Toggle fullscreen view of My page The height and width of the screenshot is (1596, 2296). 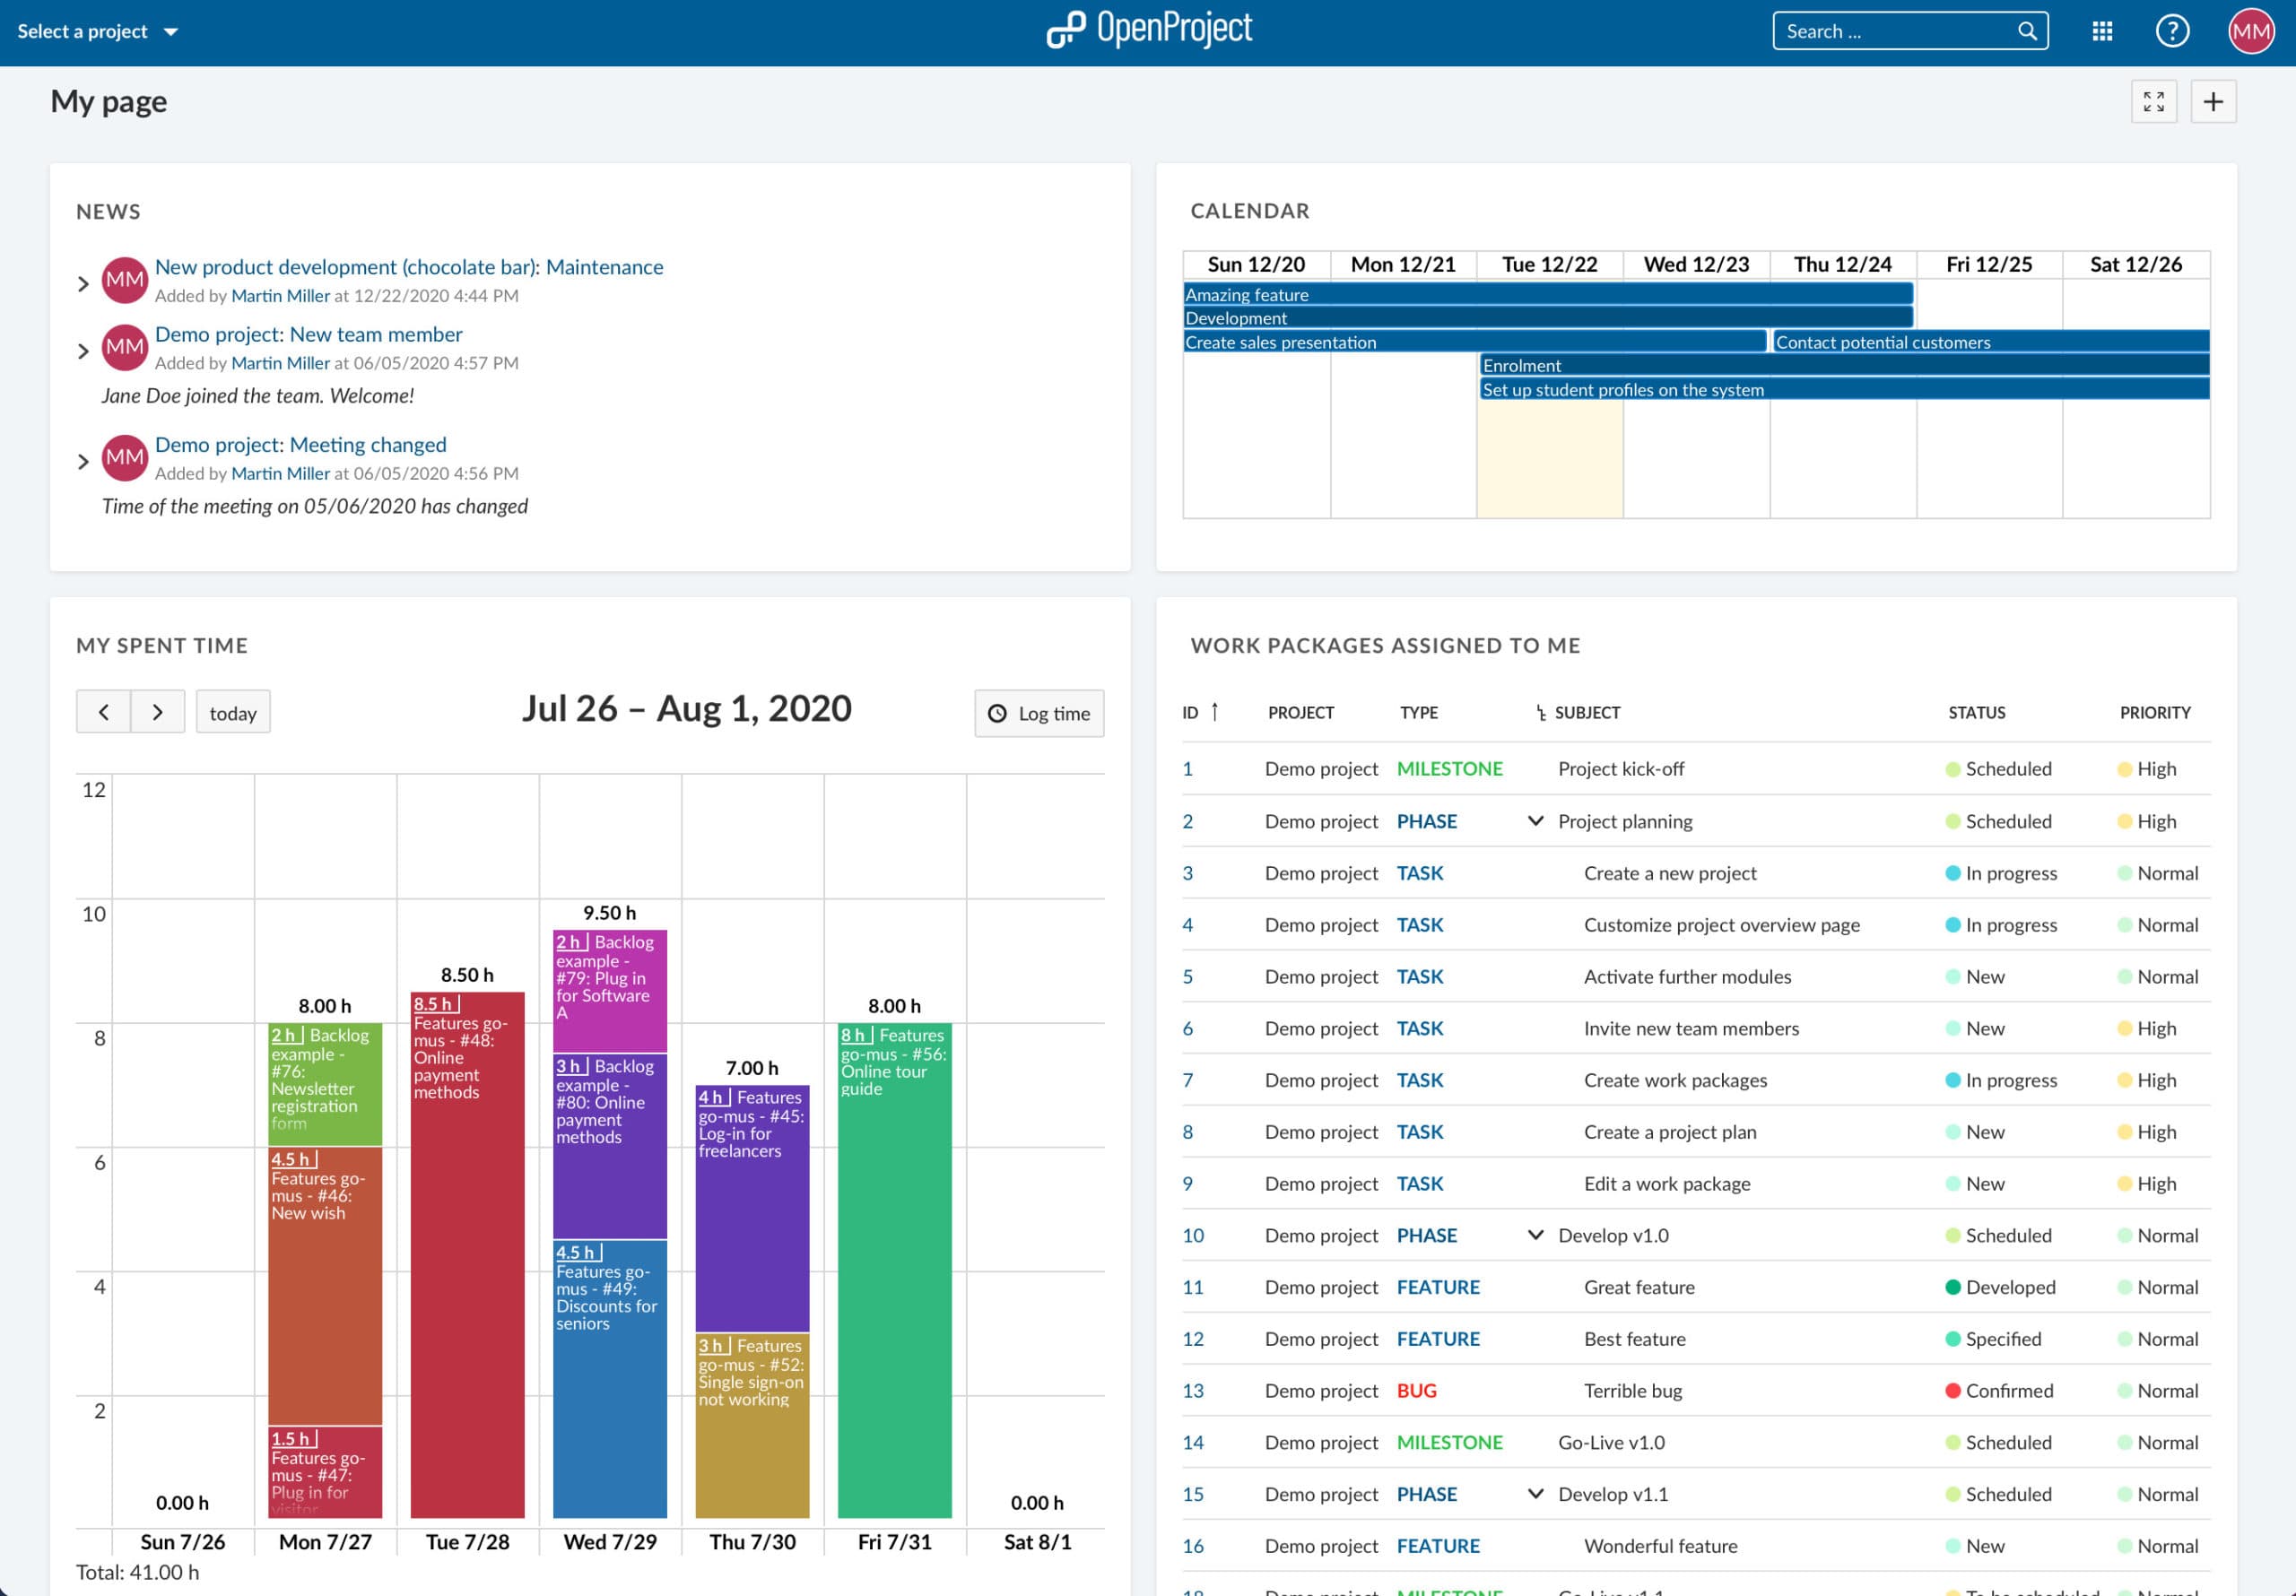click(2153, 102)
